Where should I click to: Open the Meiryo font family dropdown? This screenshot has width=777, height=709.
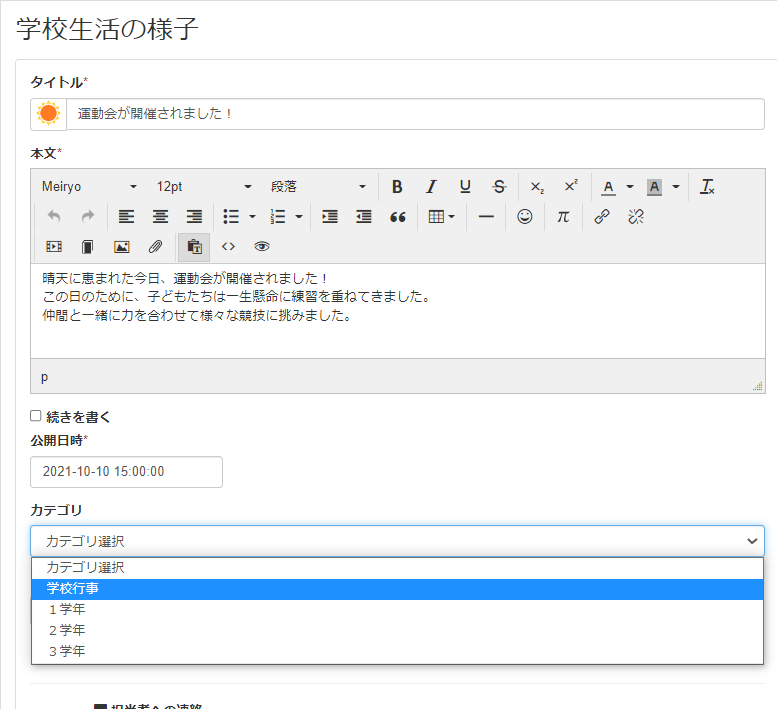click(89, 187)
